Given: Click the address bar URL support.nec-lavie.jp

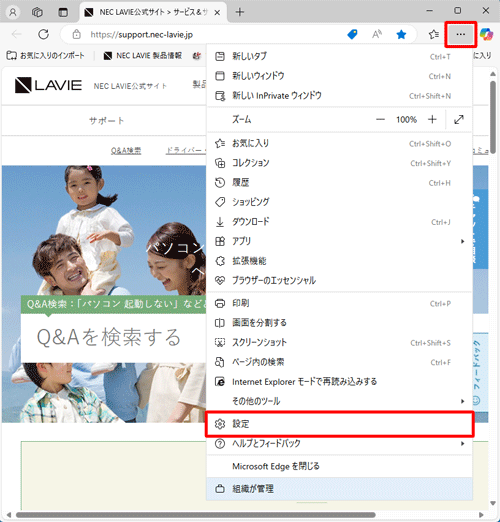Looking at the screenshot, I should [x=142, y=35].
